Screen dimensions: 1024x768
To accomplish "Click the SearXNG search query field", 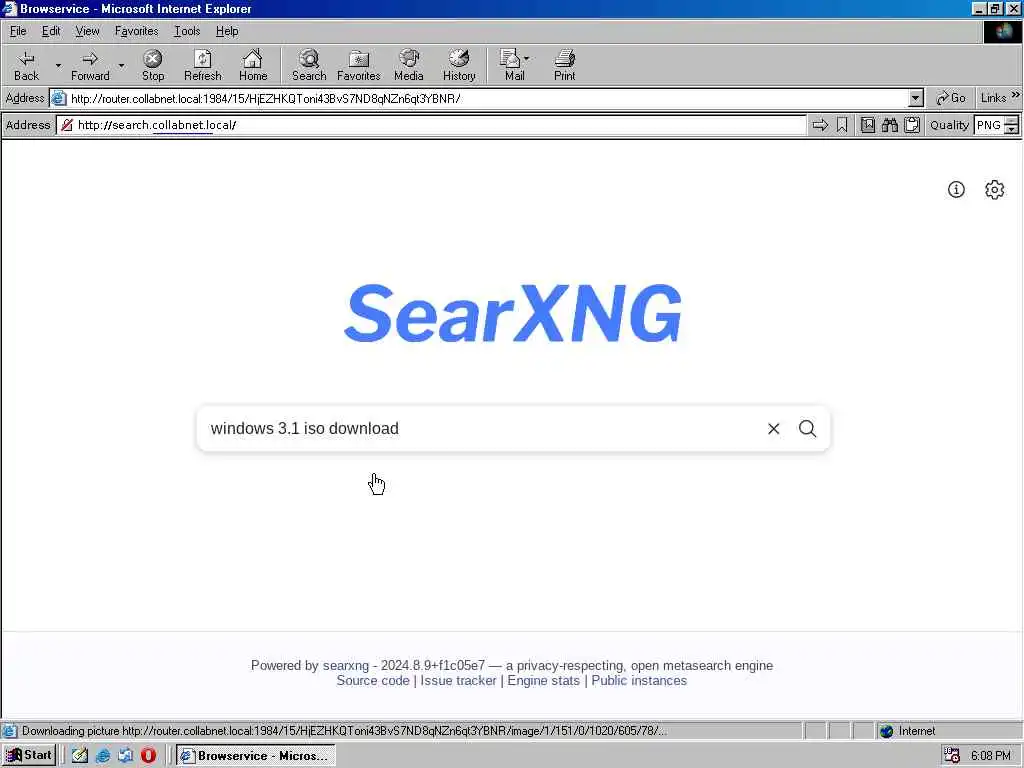I will (483, 428).
